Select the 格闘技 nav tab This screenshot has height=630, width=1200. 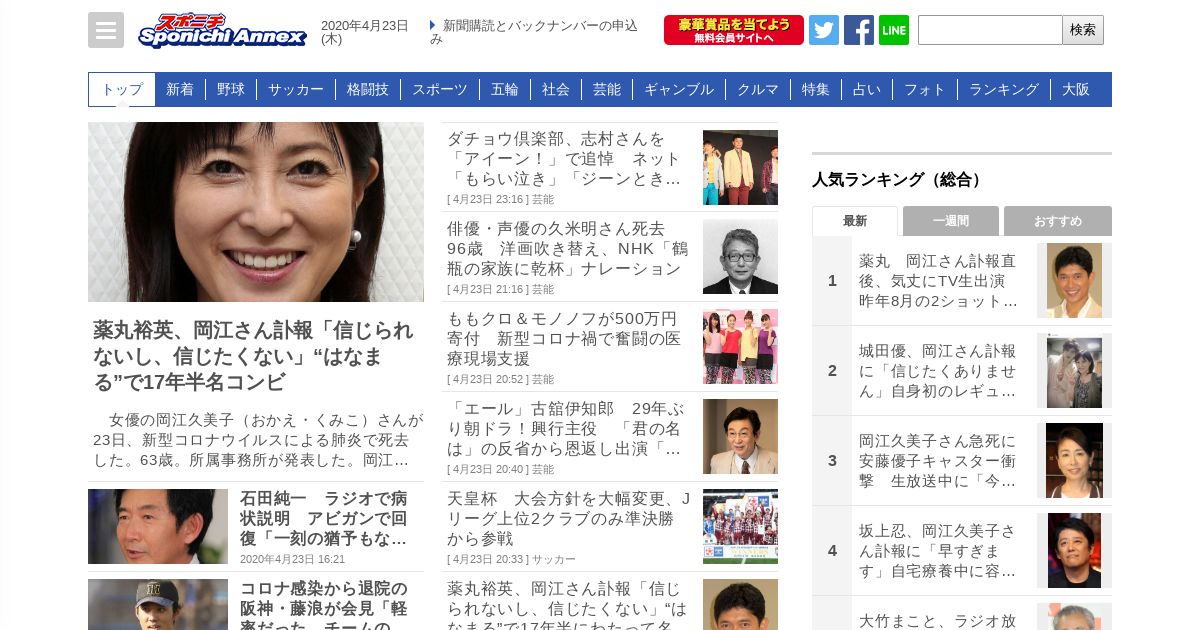tap(368, 89)
